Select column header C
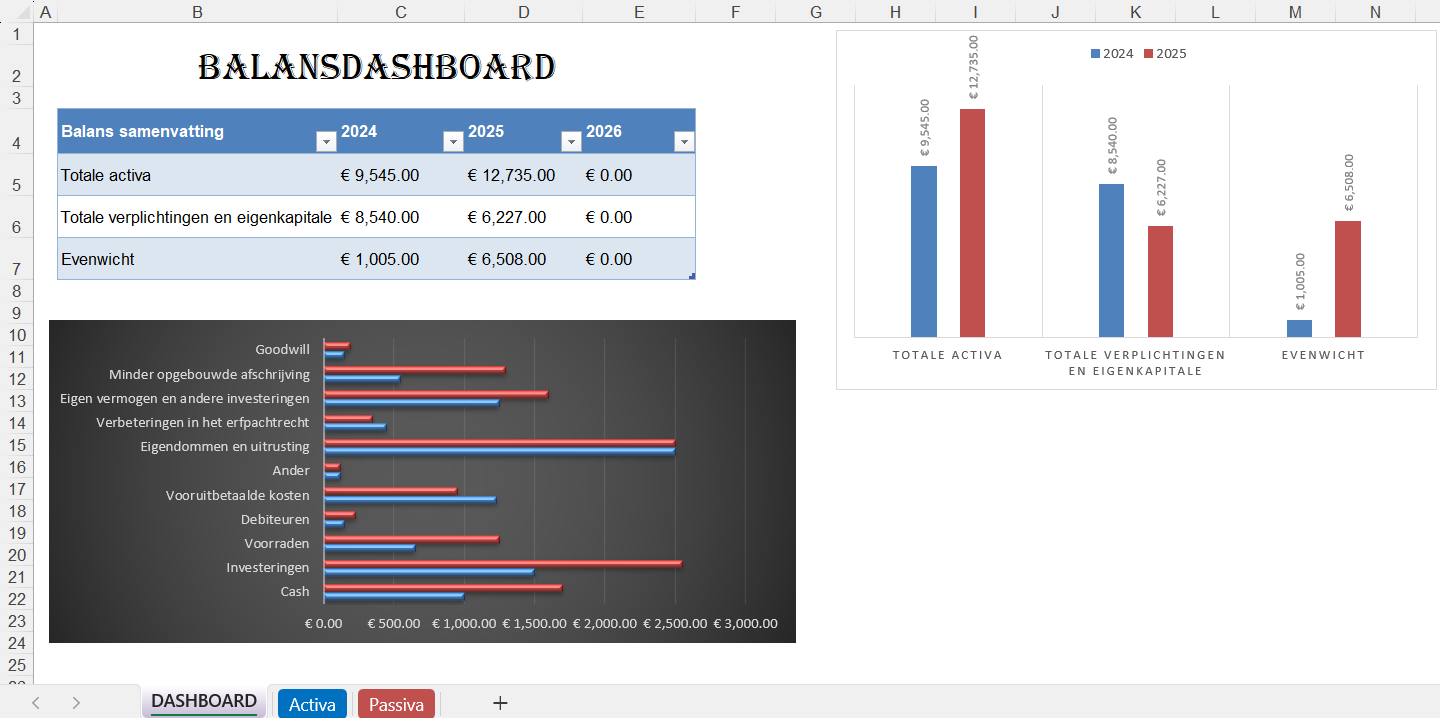Screen dimensions: 1440x718 pyautogui.click(x=400, y=12)
